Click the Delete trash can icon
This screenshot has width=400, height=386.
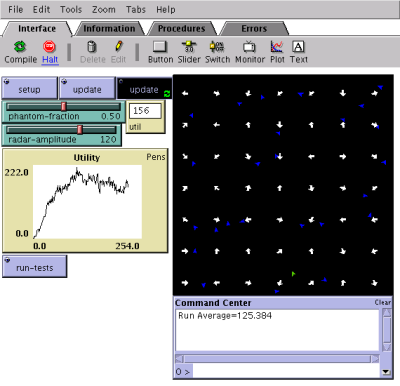pyautogui.click(x=92, y=47)
